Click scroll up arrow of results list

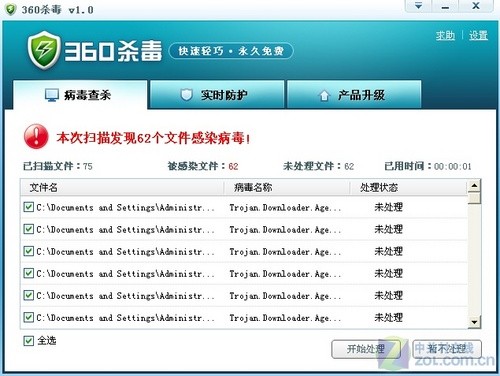474,186
